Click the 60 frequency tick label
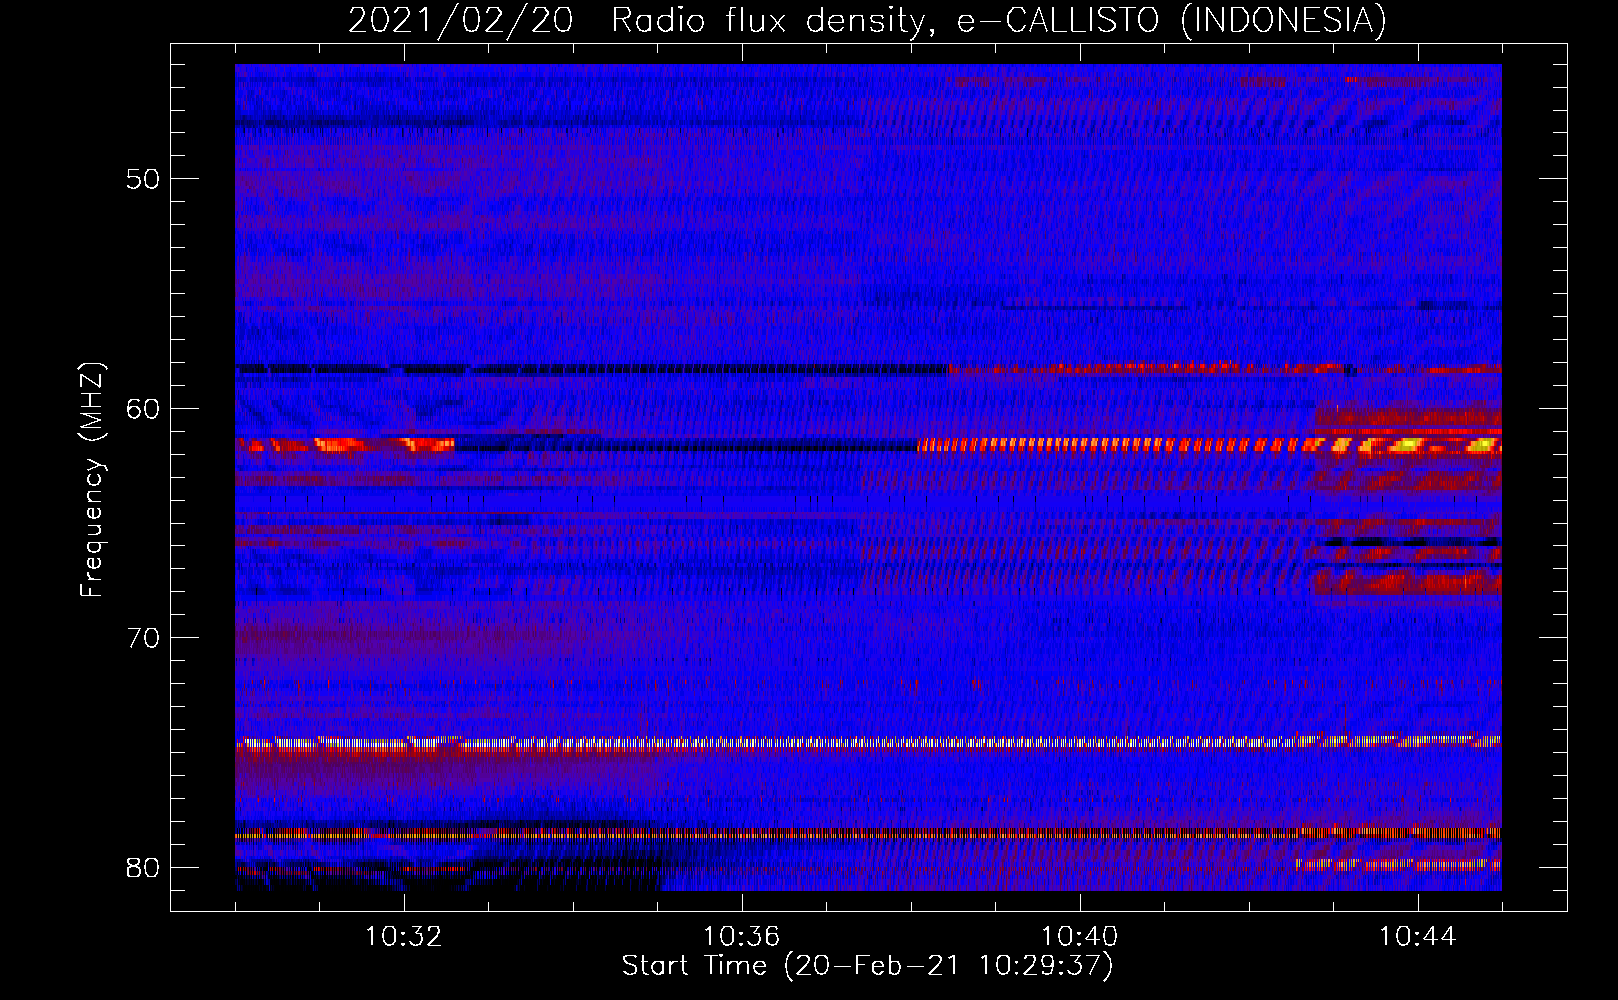The image size is (1618, 1000). [143, 409]
